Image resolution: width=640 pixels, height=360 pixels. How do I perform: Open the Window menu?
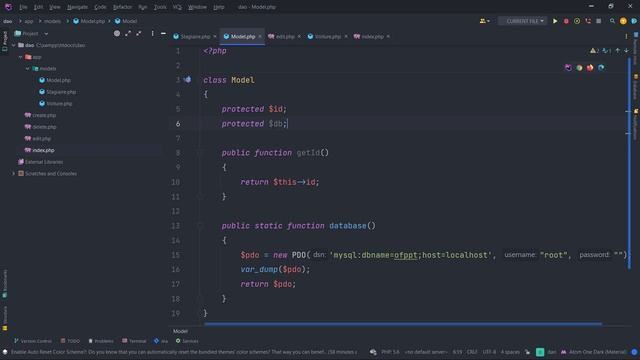pyautogui.click(x=197, y=7)
